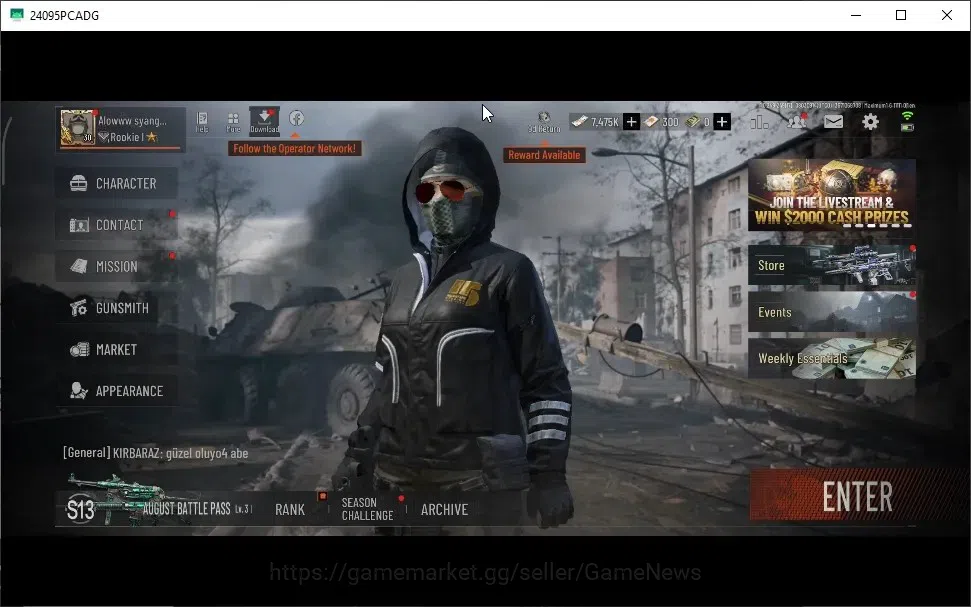Click the 300 ticket currency balance
This screenshot has height=607, width=971.
click(662, 122)
